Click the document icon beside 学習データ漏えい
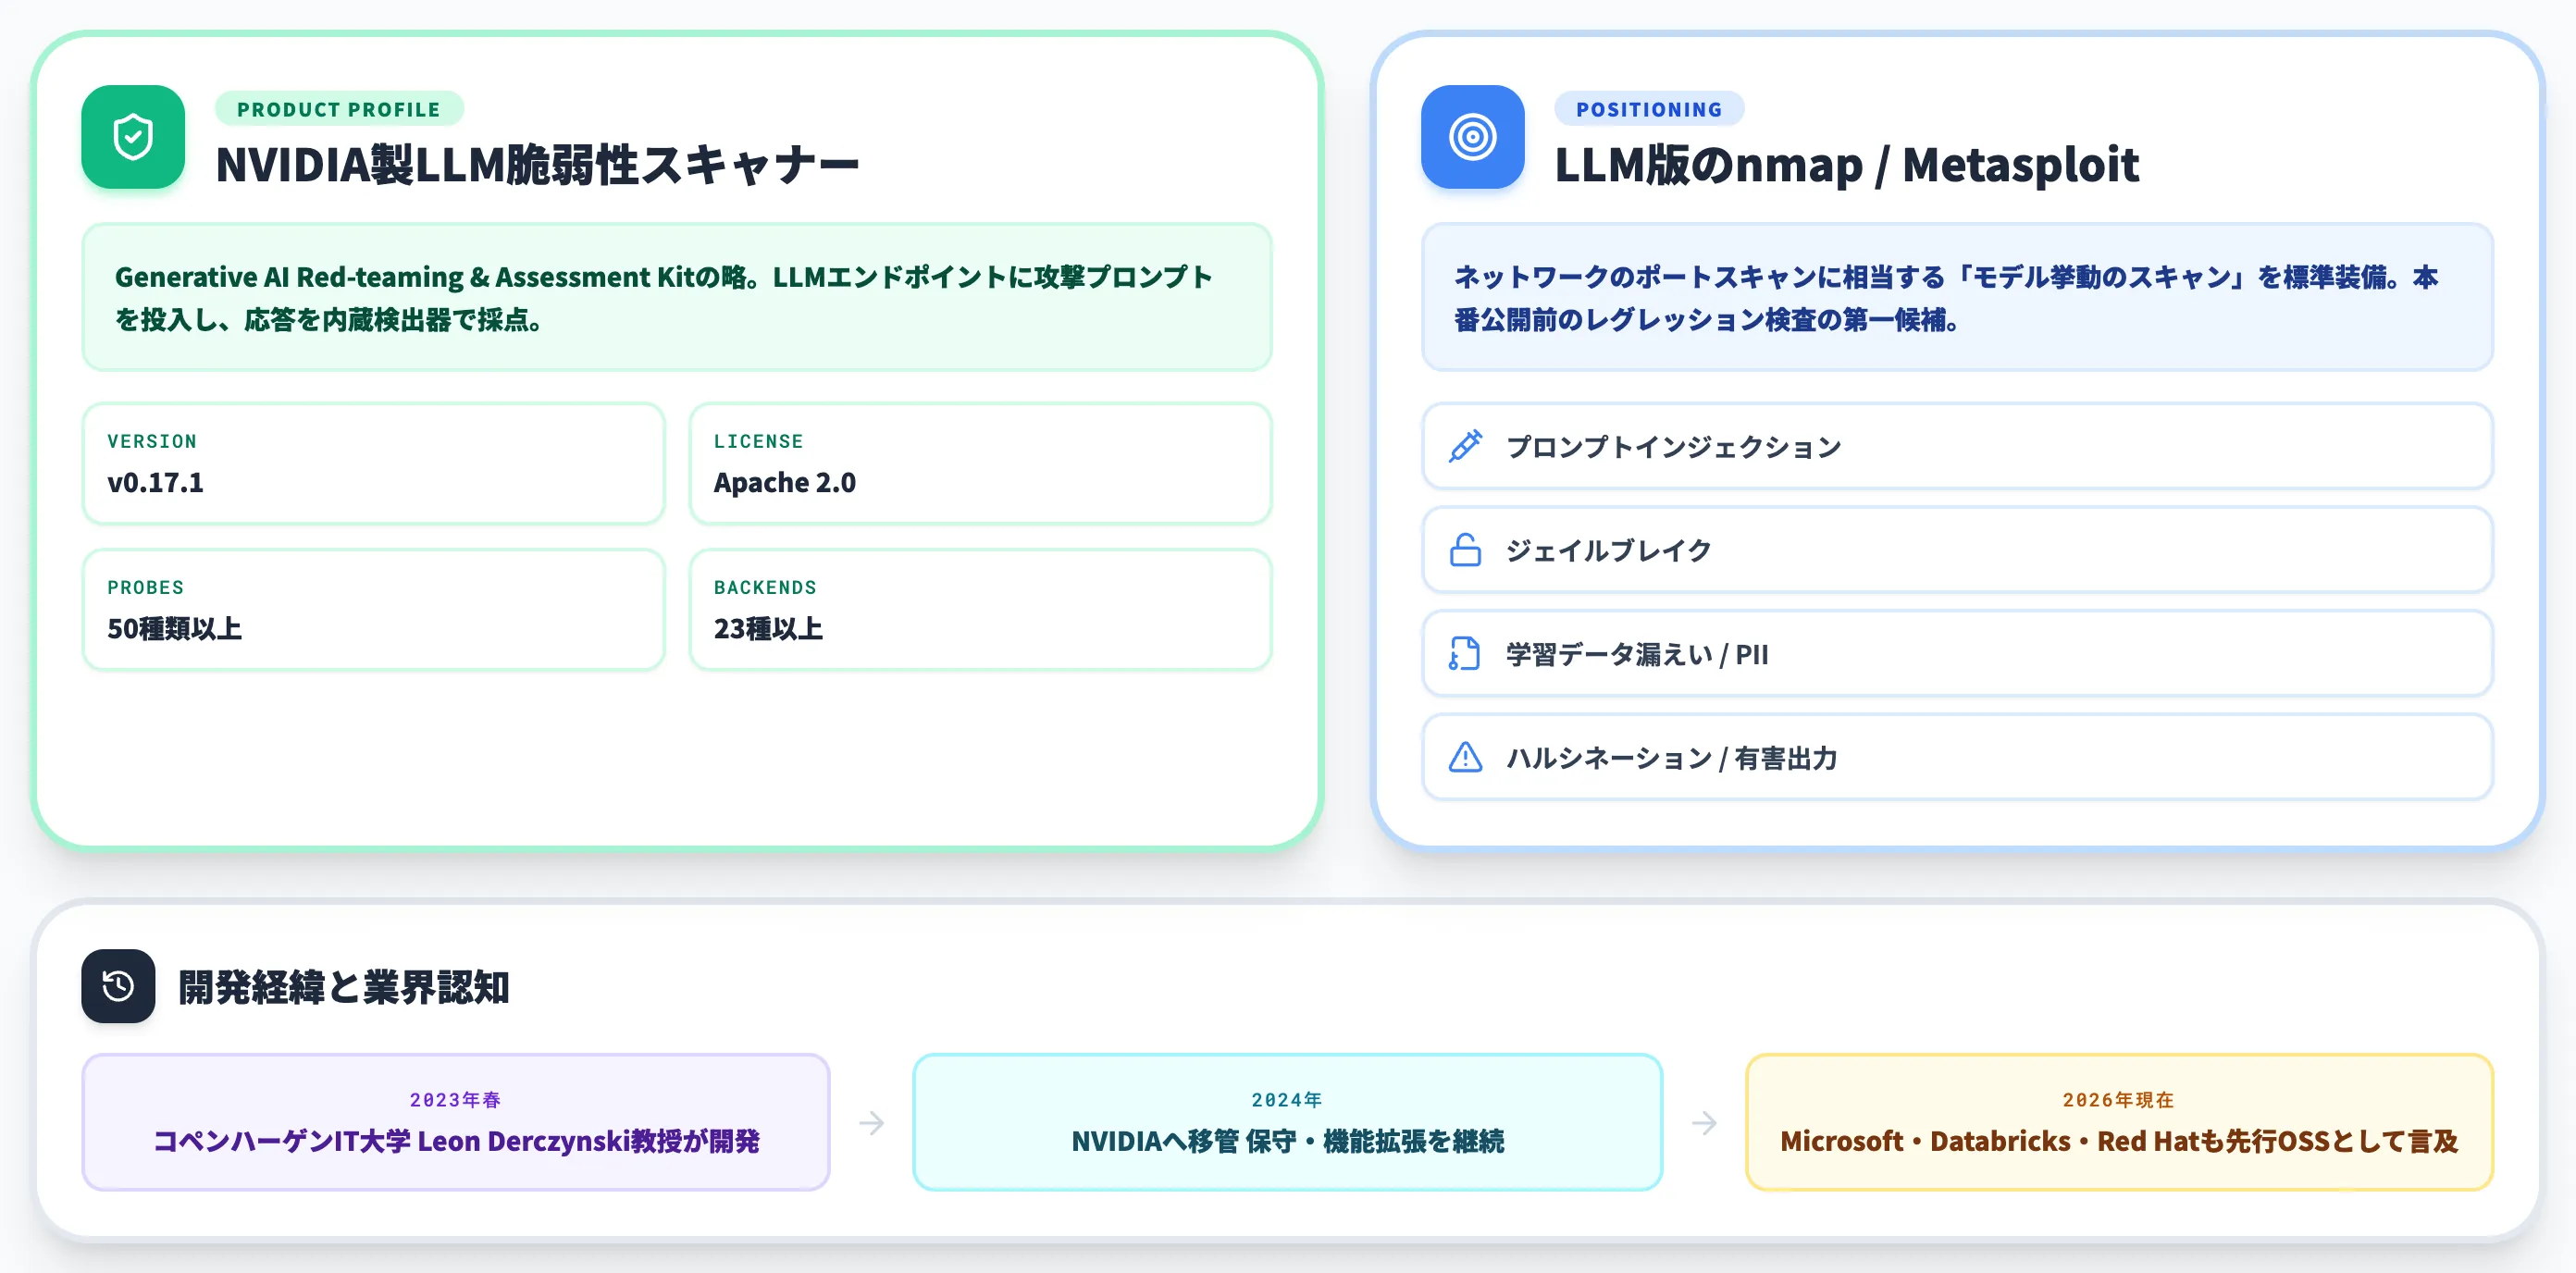Image resolution: width=2576 pixels, height=1273 pixels. click(1465, 654)
